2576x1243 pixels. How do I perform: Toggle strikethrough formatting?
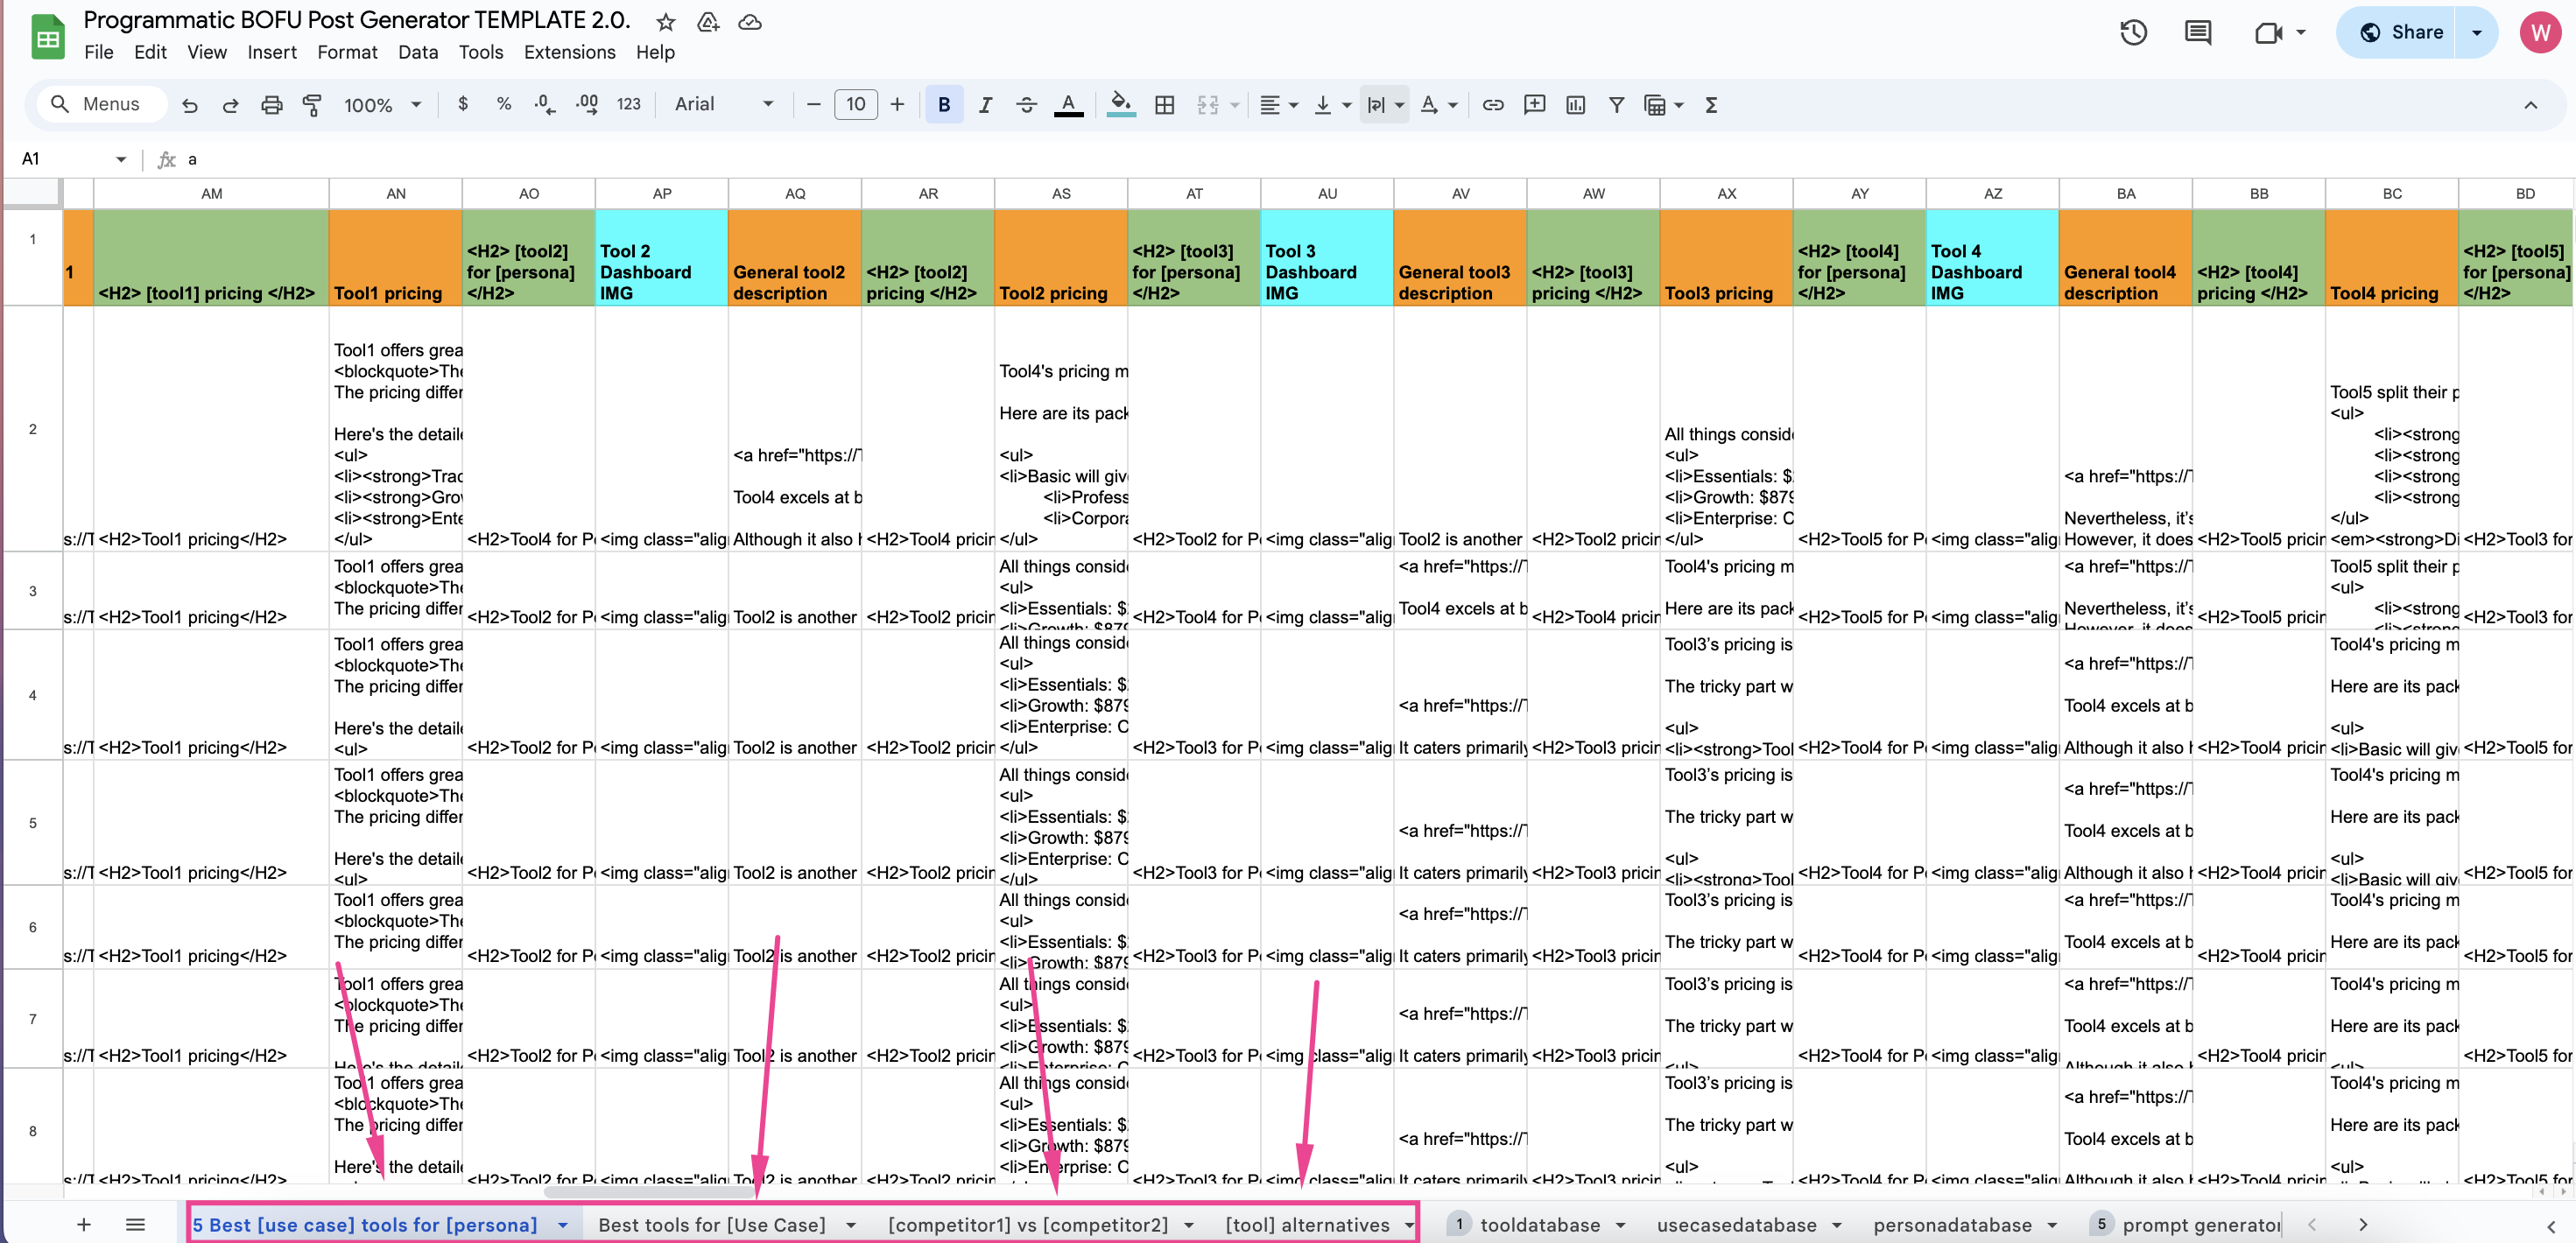[1027, 105]
